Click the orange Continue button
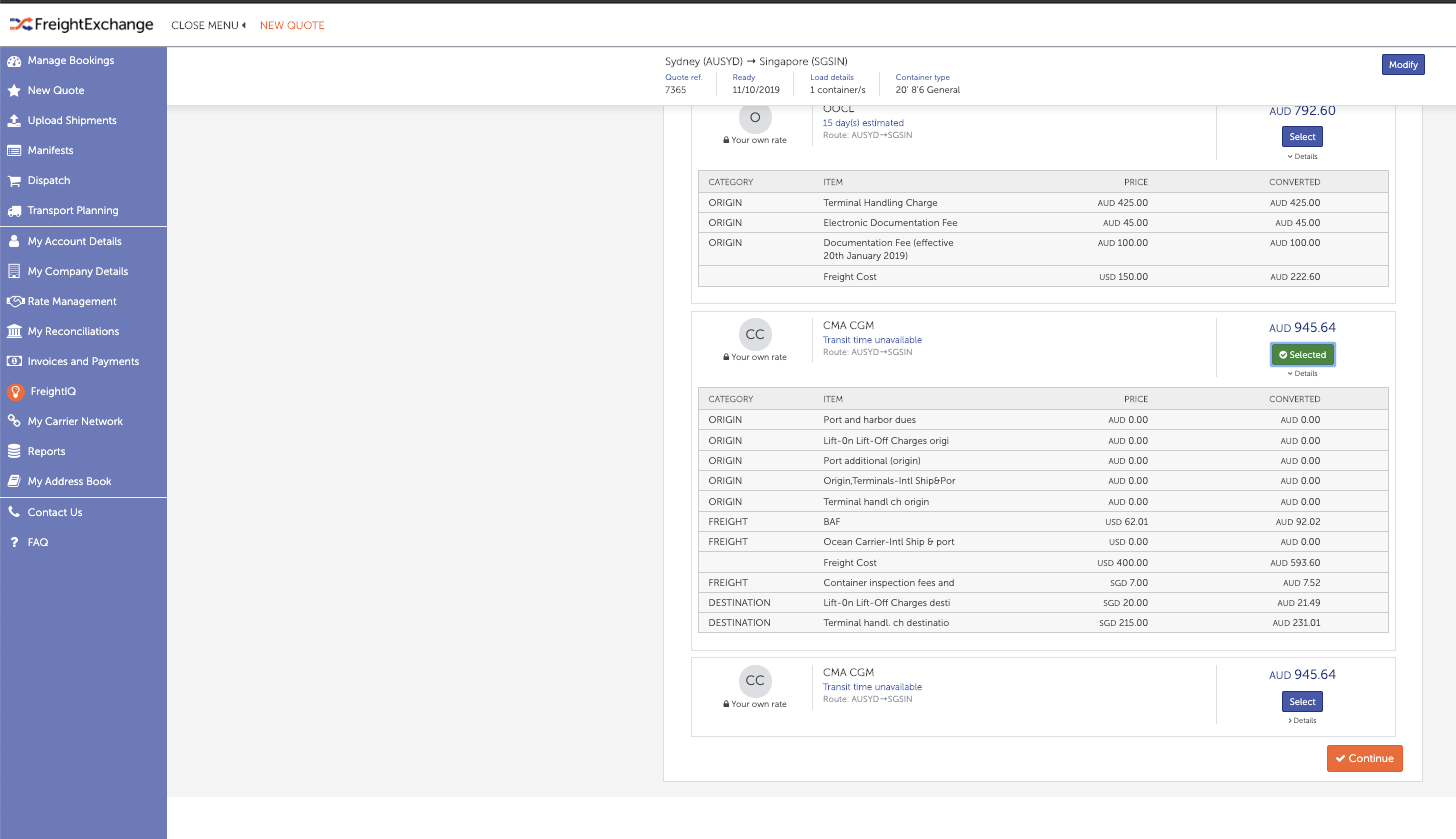 tap(1365, 758)
